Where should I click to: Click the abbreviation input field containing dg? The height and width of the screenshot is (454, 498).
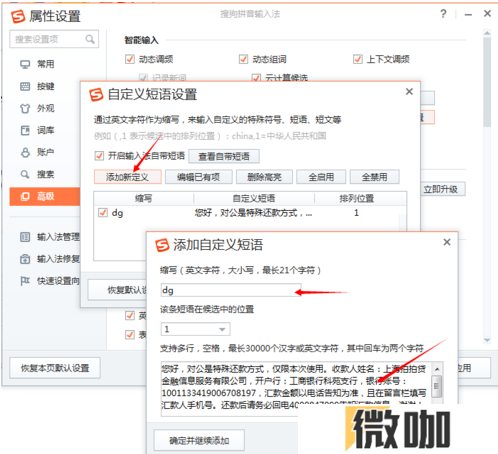(231, 290)
